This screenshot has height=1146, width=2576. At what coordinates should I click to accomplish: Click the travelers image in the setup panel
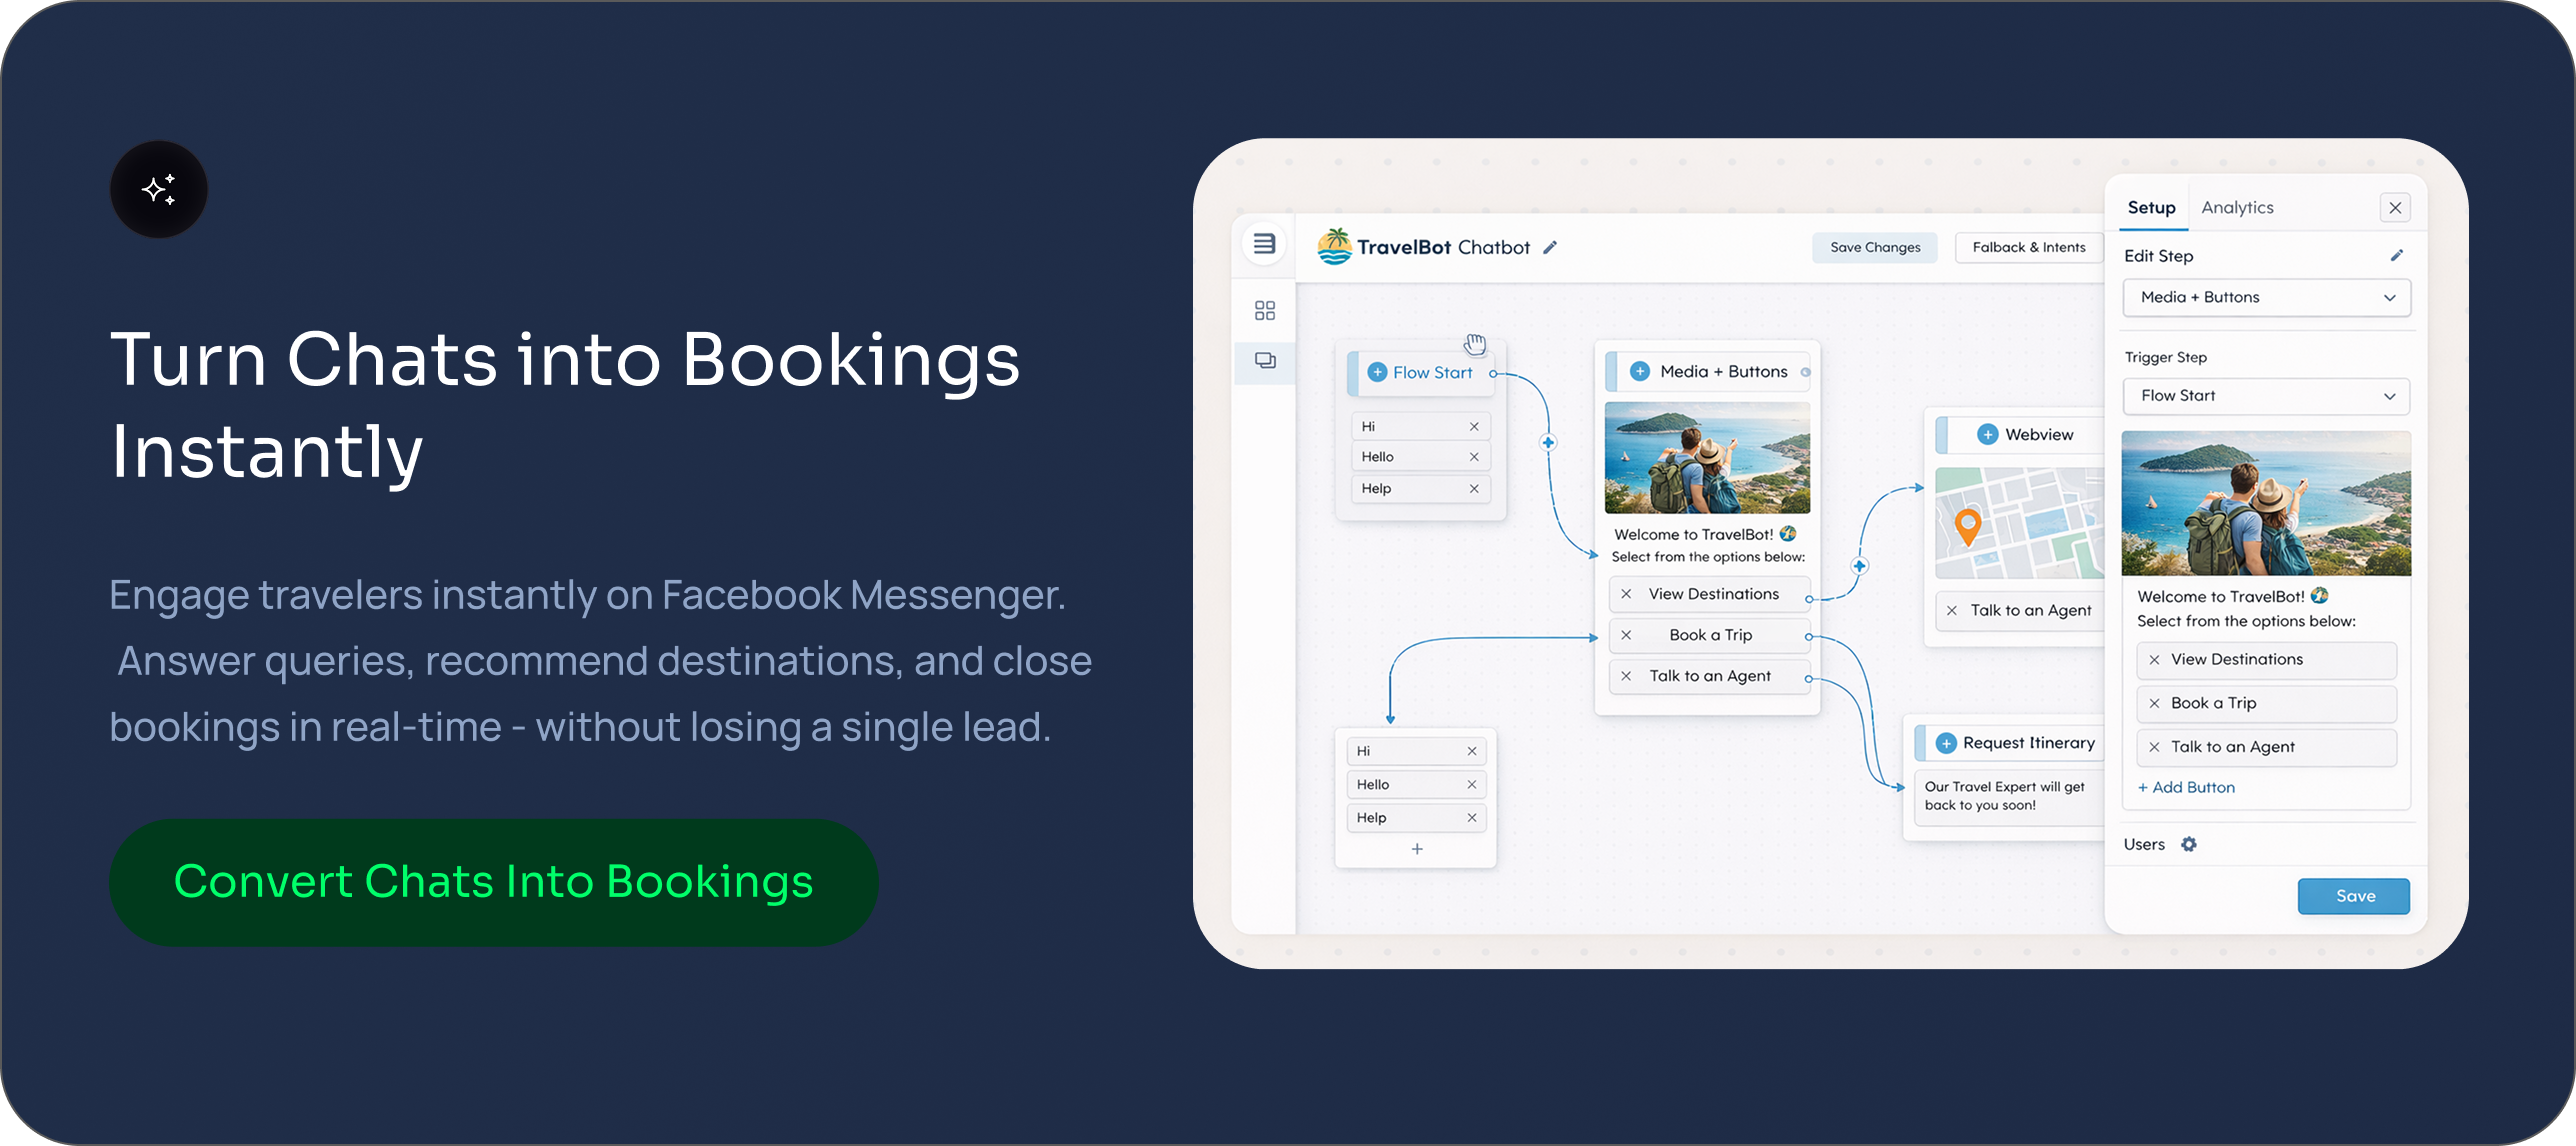pos(2266,503)
